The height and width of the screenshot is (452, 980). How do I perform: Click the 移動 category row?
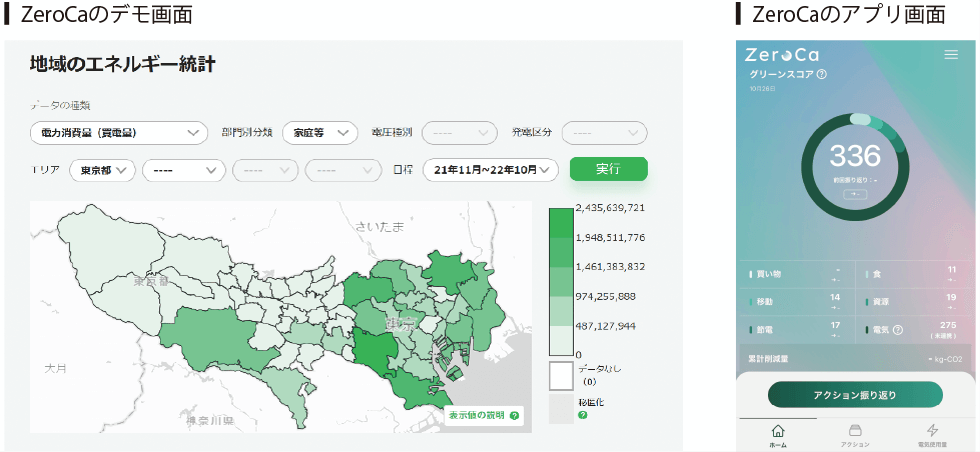[x=797, y=301]
